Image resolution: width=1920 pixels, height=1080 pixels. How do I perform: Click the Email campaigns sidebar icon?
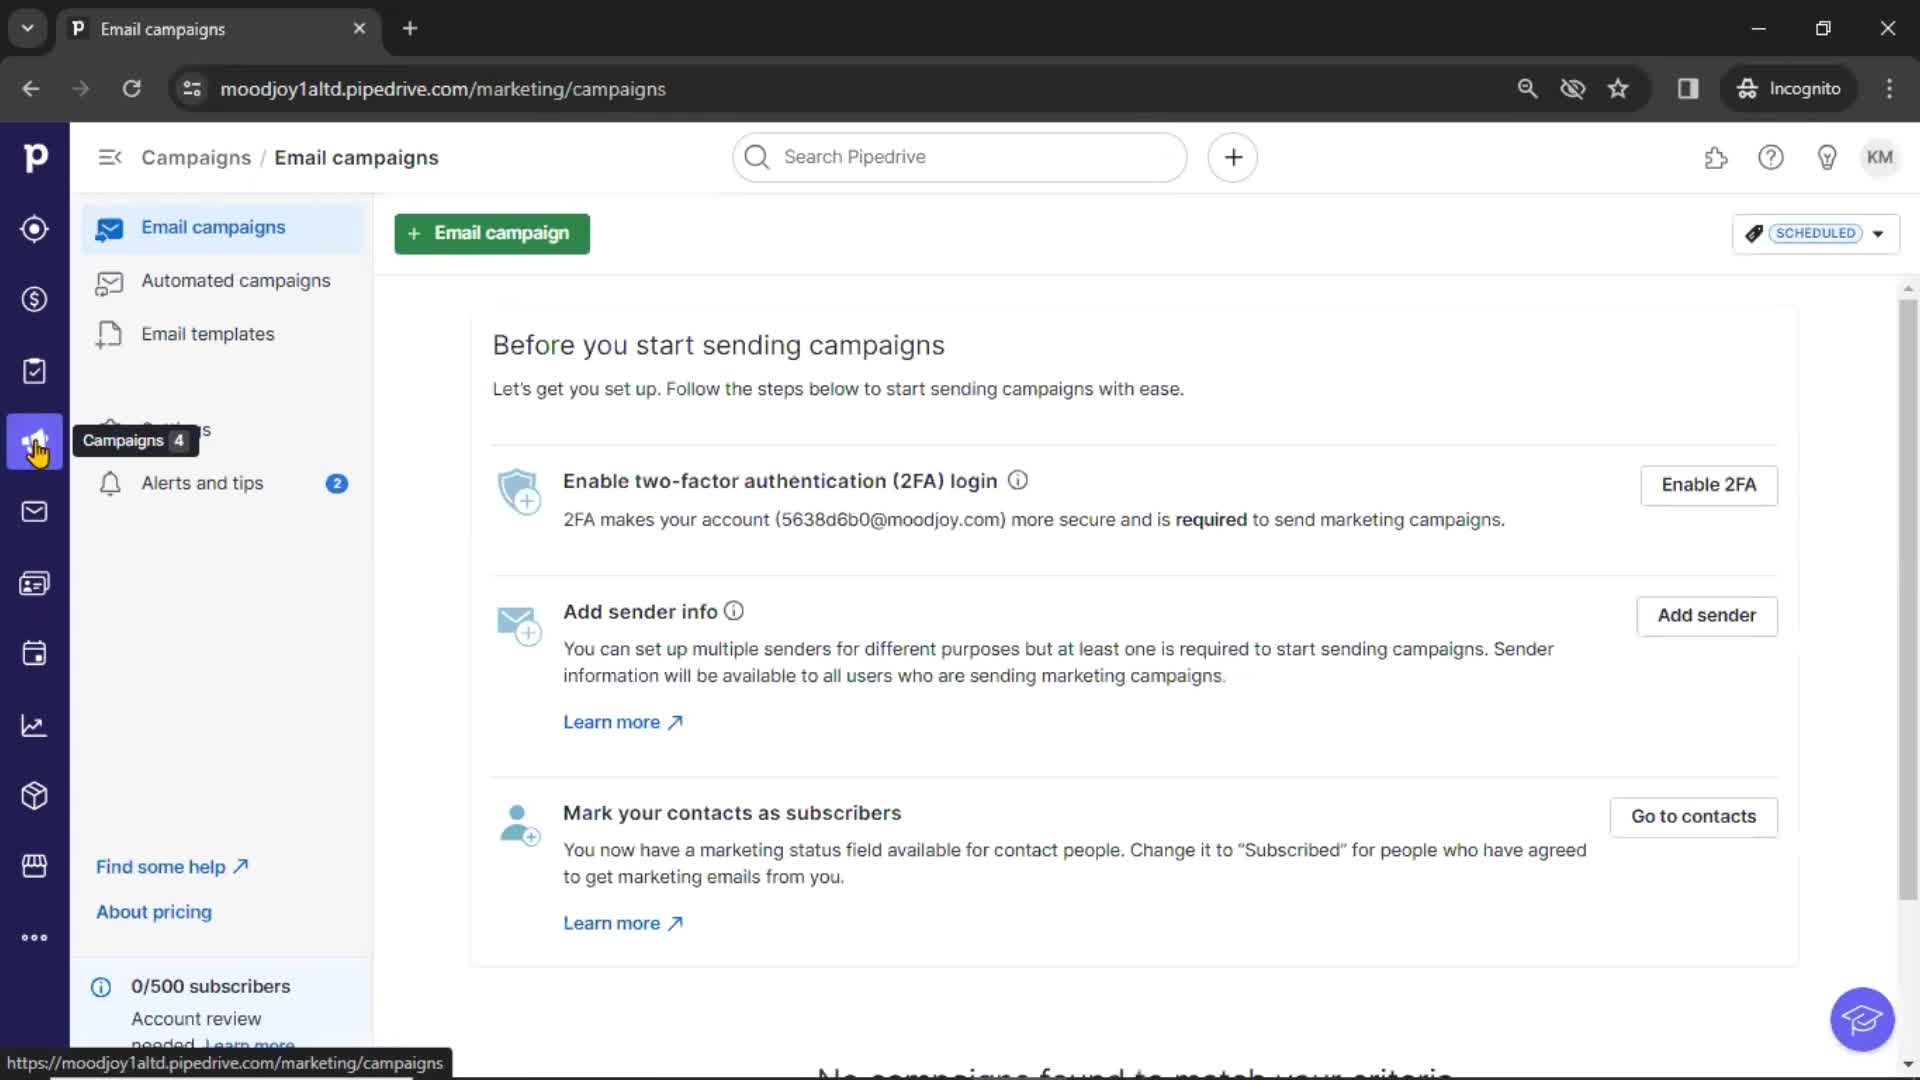(34, 439)
